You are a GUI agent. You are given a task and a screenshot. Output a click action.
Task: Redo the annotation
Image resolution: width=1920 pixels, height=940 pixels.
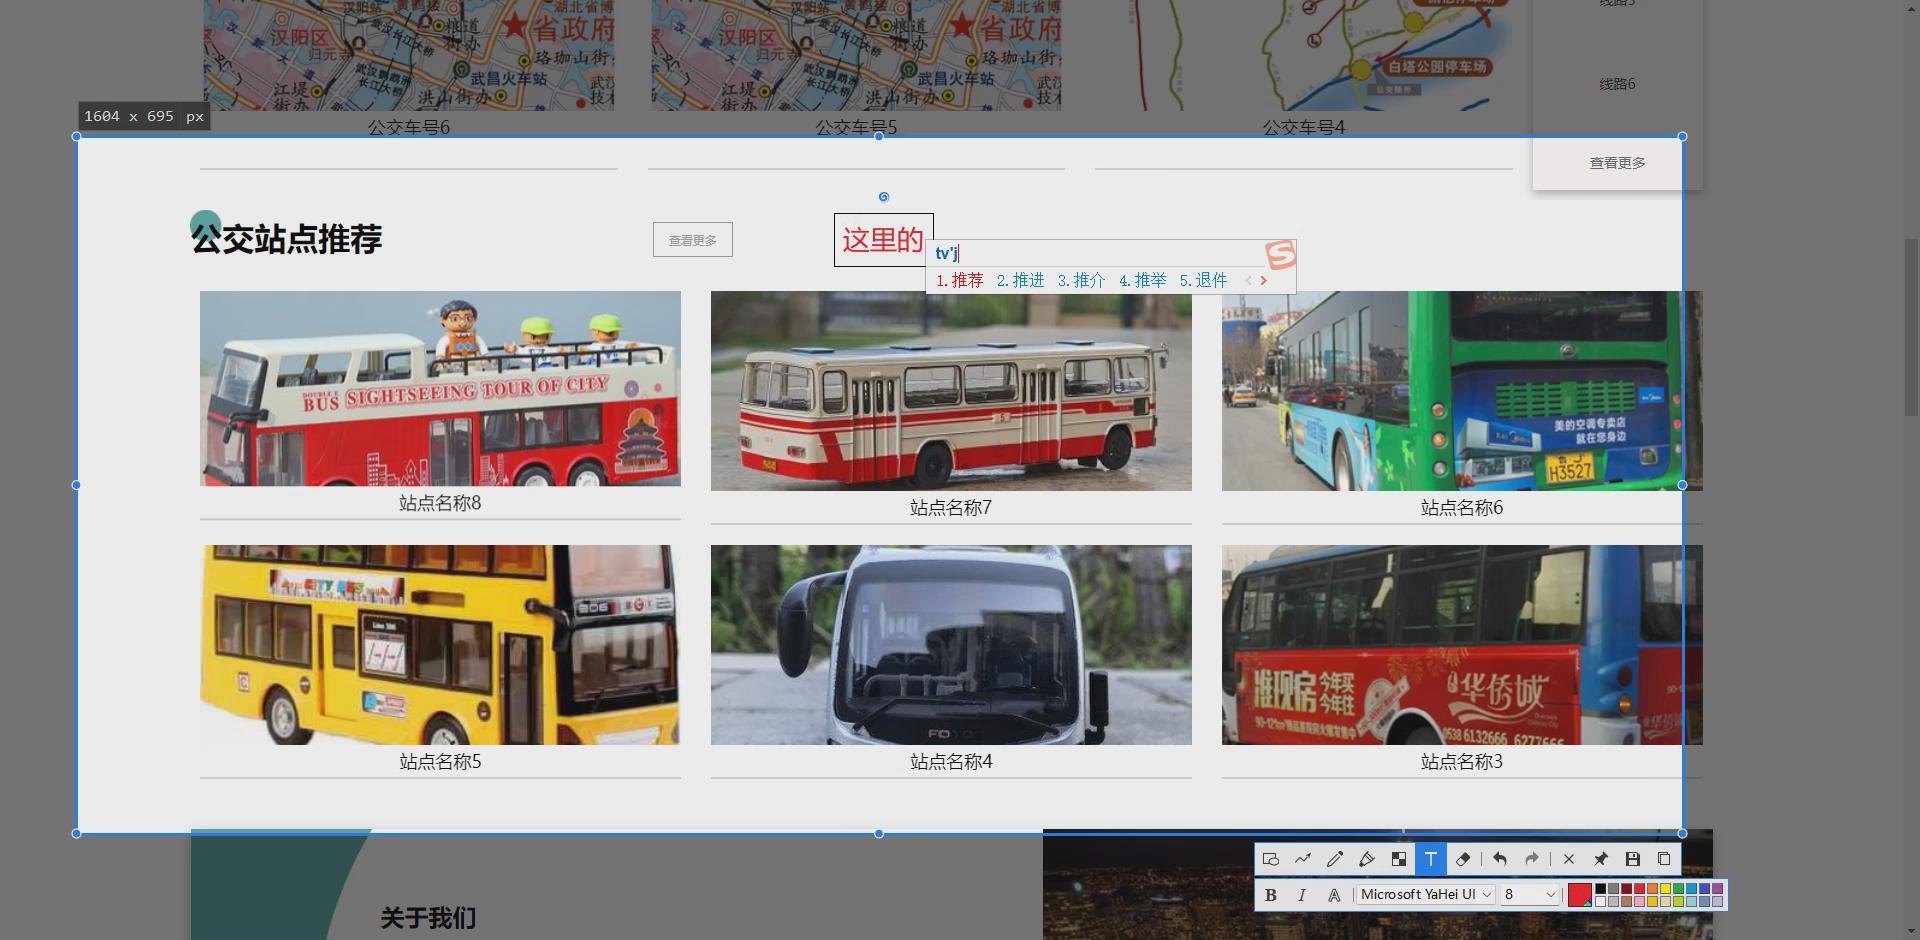point(1532,859)
